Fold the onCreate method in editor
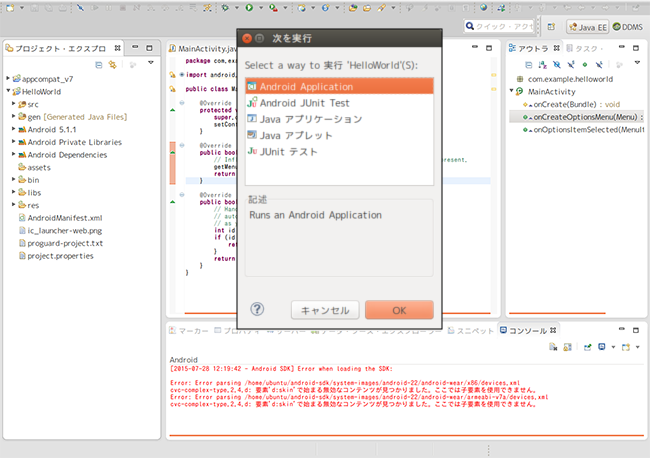 point(182,103)
